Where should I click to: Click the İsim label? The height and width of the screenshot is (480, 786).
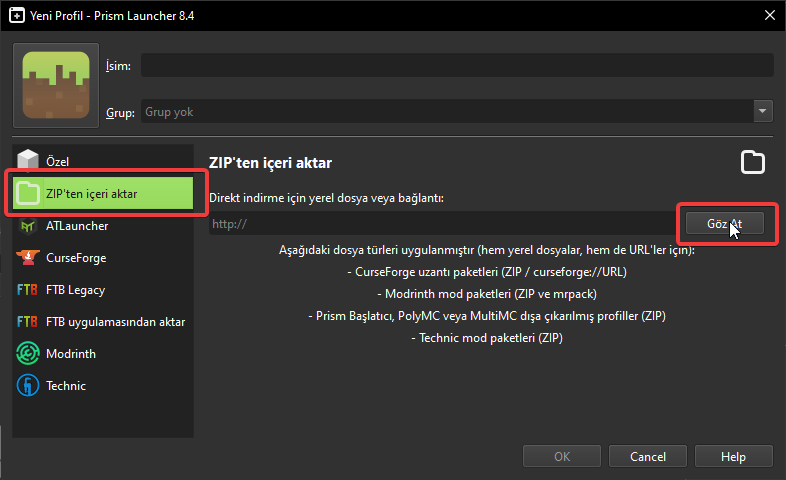tap(118, 66)
